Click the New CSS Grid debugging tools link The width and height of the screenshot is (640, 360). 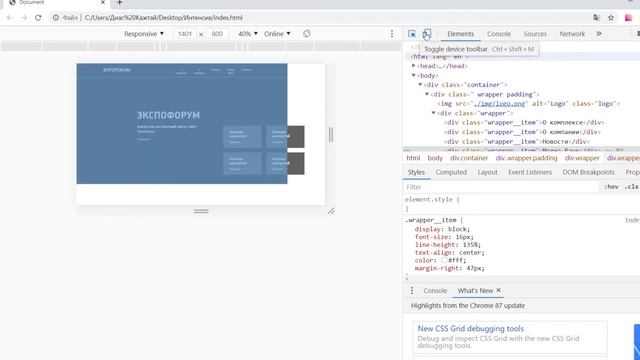coord(471,329)
